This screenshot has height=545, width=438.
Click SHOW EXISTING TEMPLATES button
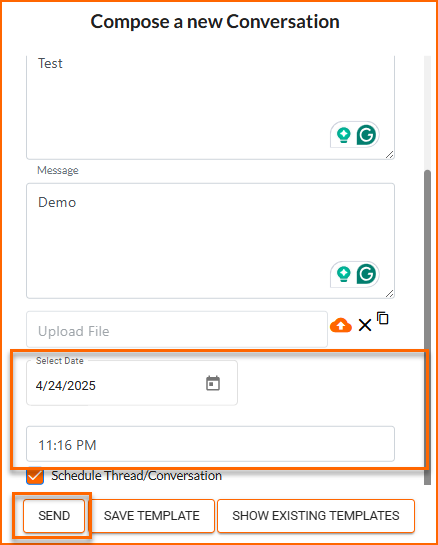click(316, 516)
